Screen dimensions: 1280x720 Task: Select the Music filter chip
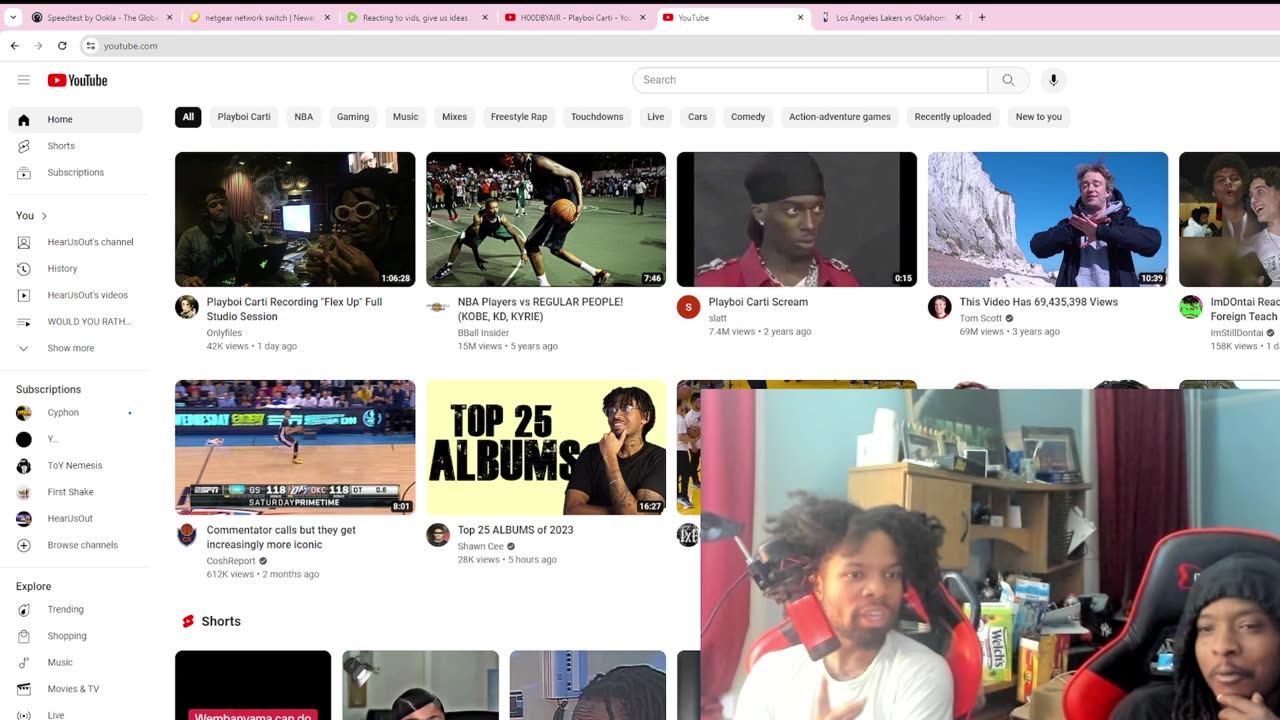(x=406, y=117)
